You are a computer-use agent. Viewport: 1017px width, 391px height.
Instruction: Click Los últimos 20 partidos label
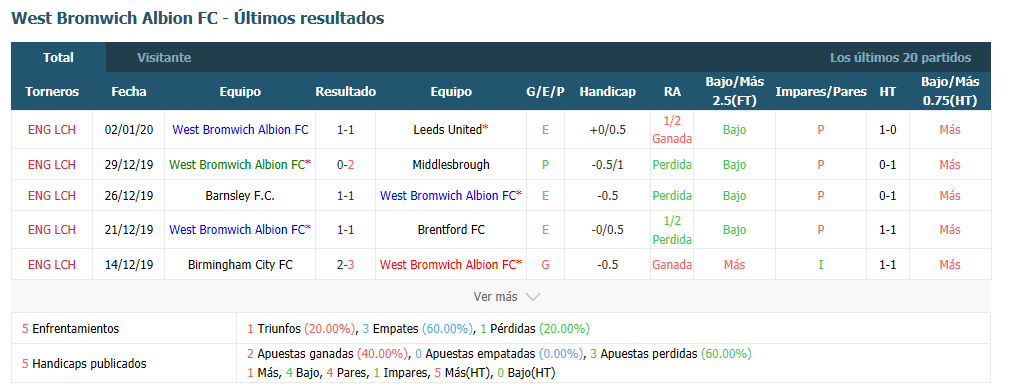point(901,58)
